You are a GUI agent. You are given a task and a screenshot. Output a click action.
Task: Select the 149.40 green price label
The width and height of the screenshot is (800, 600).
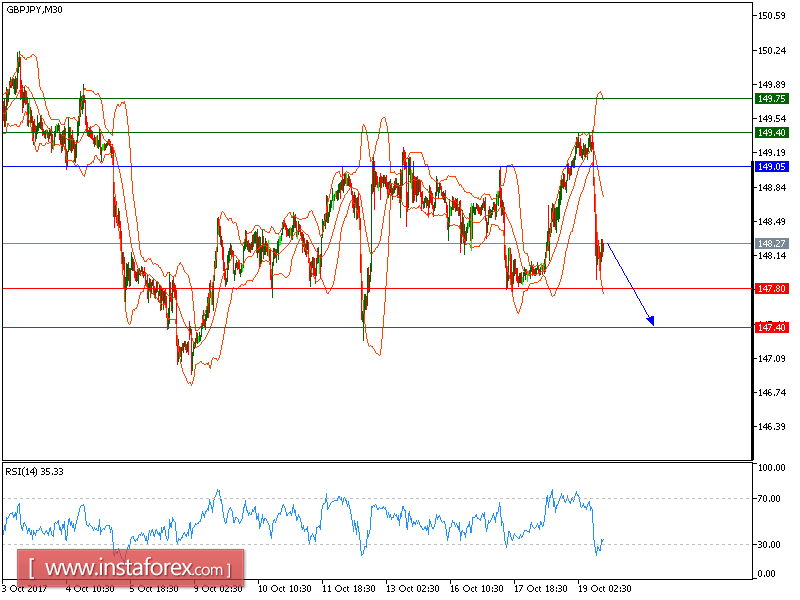pos(771,133)
